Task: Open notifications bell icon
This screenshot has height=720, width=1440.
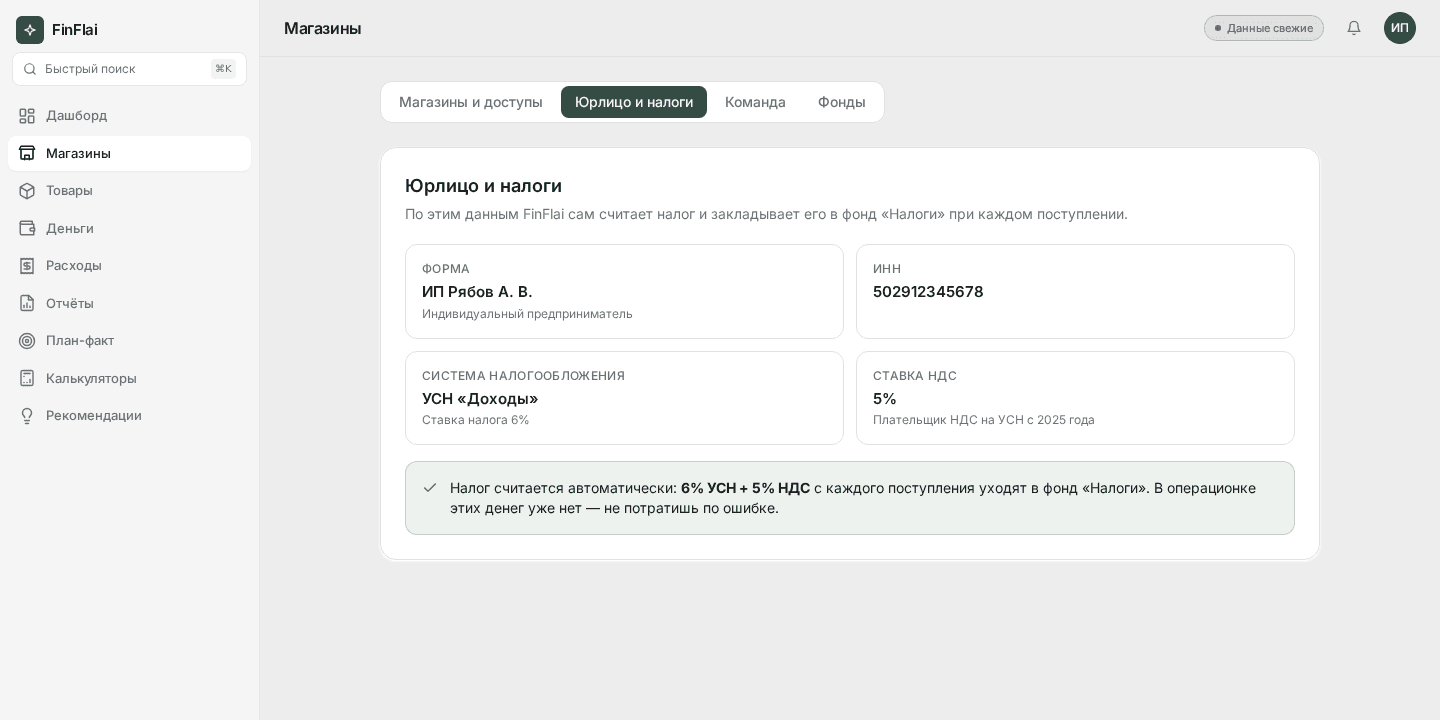Action: [1354, 28]
